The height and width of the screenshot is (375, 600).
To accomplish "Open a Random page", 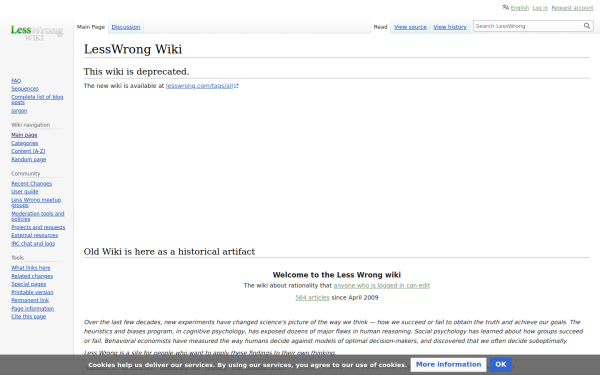I will click(28, 160).
